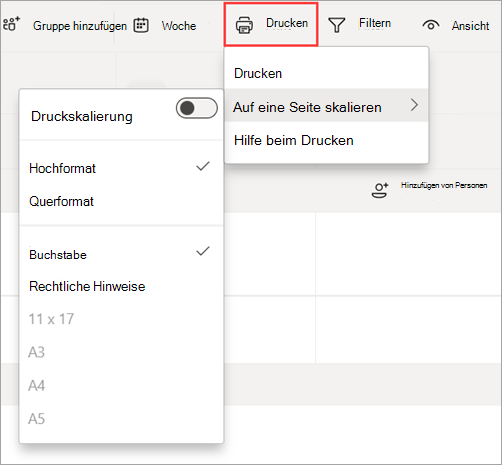Open the Woche view selector
The height and width of the screenshot is (465, 502).
(x=179, y=26)
